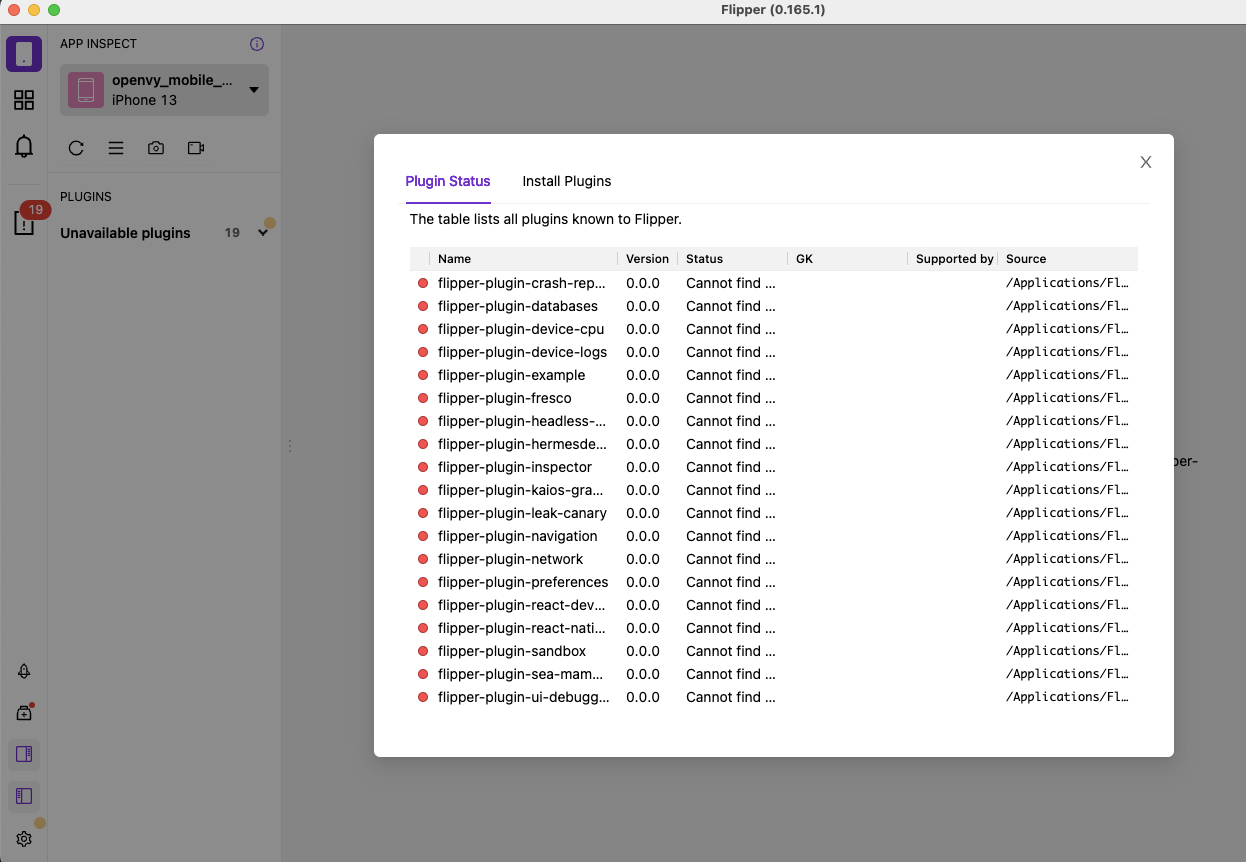Collapse the Unavailable plugins chevron
Viewport: 1246px width, 862px height.
(262, 231)
